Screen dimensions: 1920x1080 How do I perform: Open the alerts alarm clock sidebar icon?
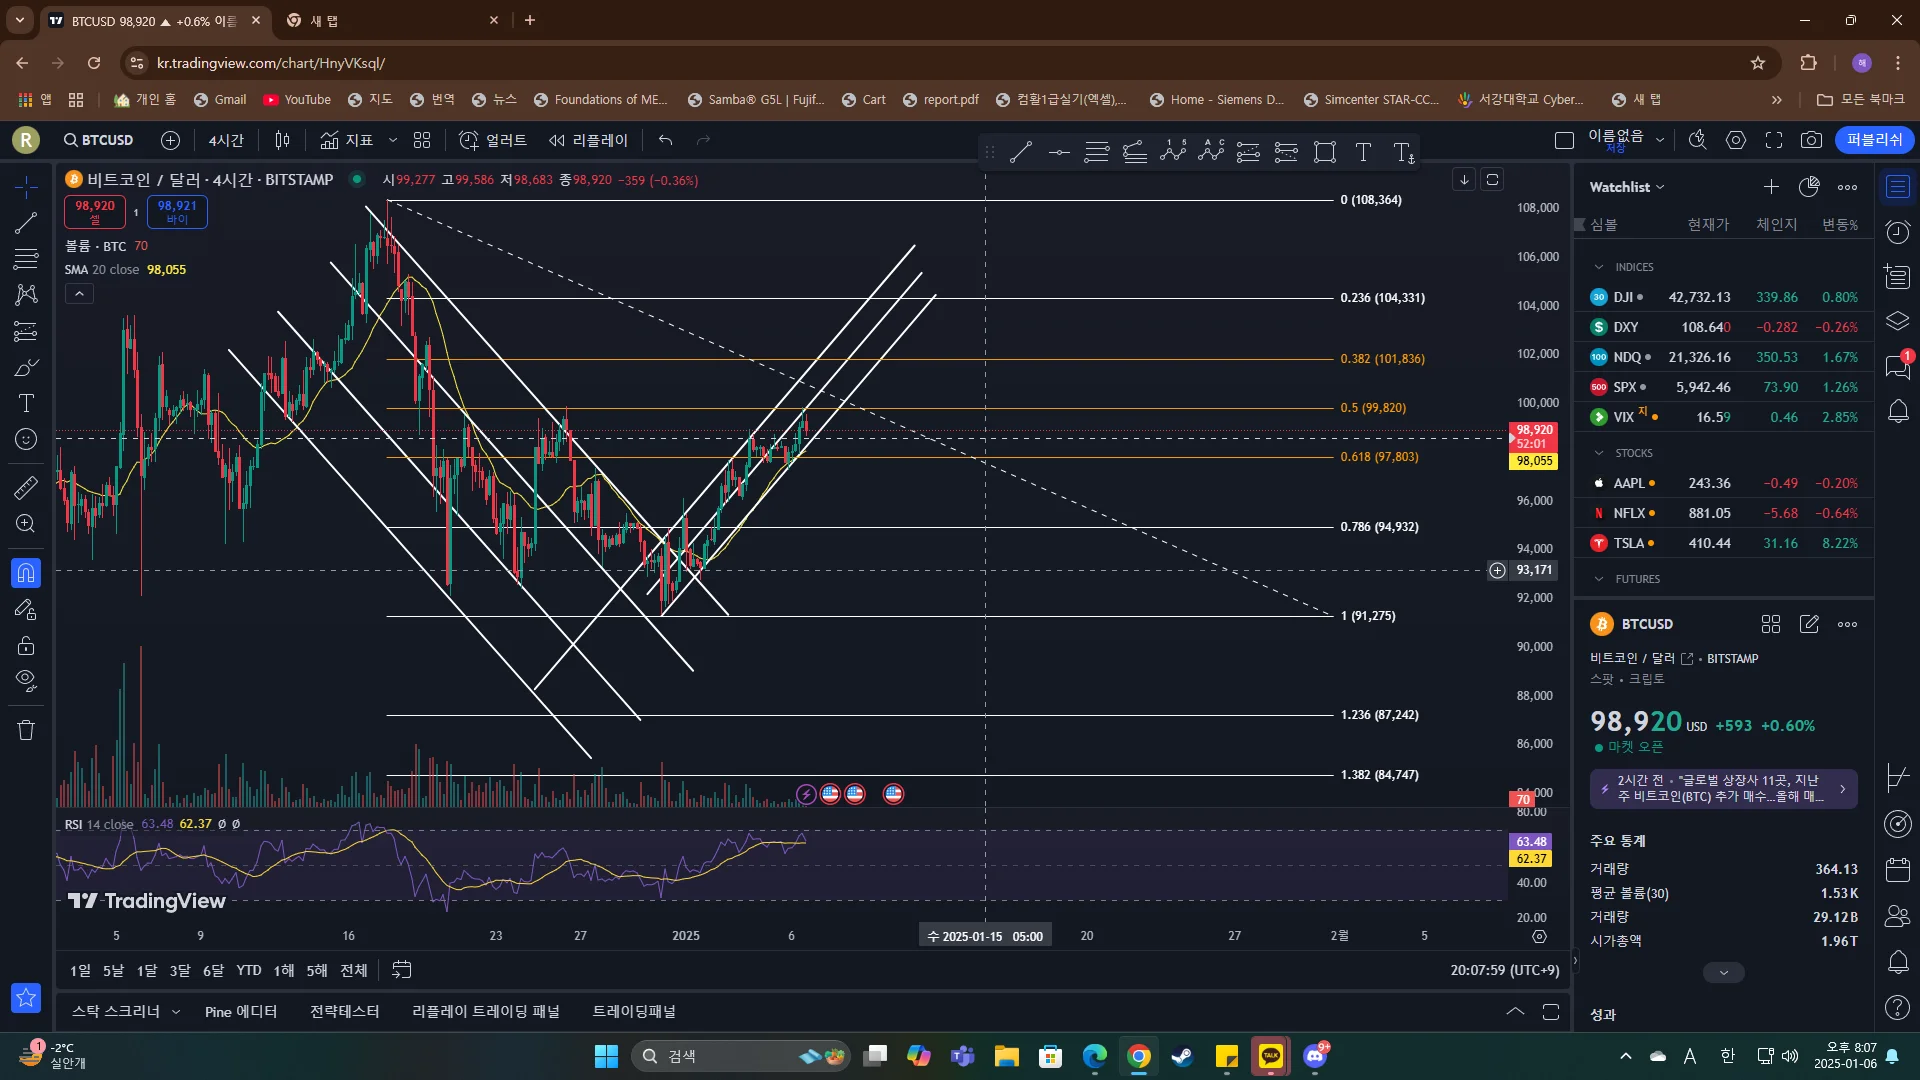[1897, 232]
